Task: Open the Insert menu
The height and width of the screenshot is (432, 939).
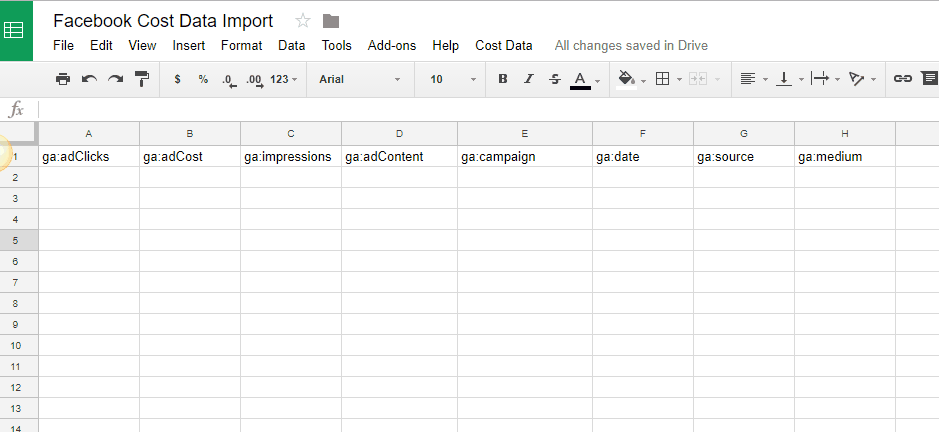Action: (189, 46)
